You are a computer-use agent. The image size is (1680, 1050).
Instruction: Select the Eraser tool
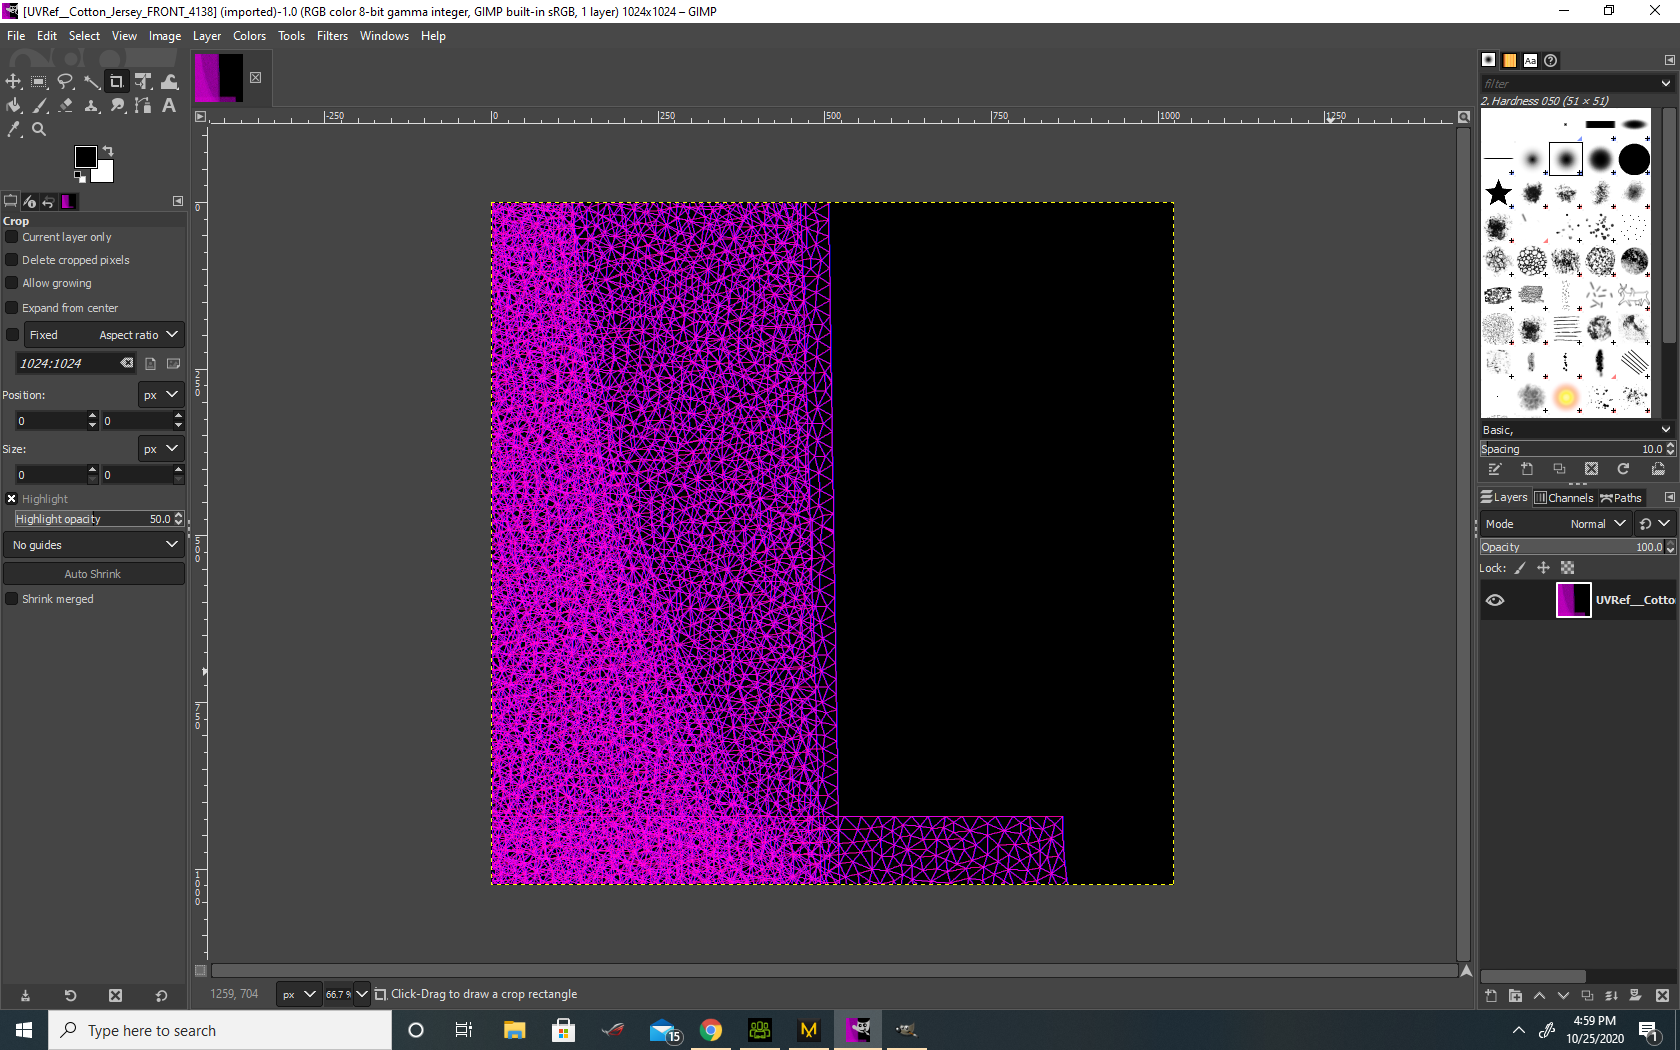coord(65,106)
